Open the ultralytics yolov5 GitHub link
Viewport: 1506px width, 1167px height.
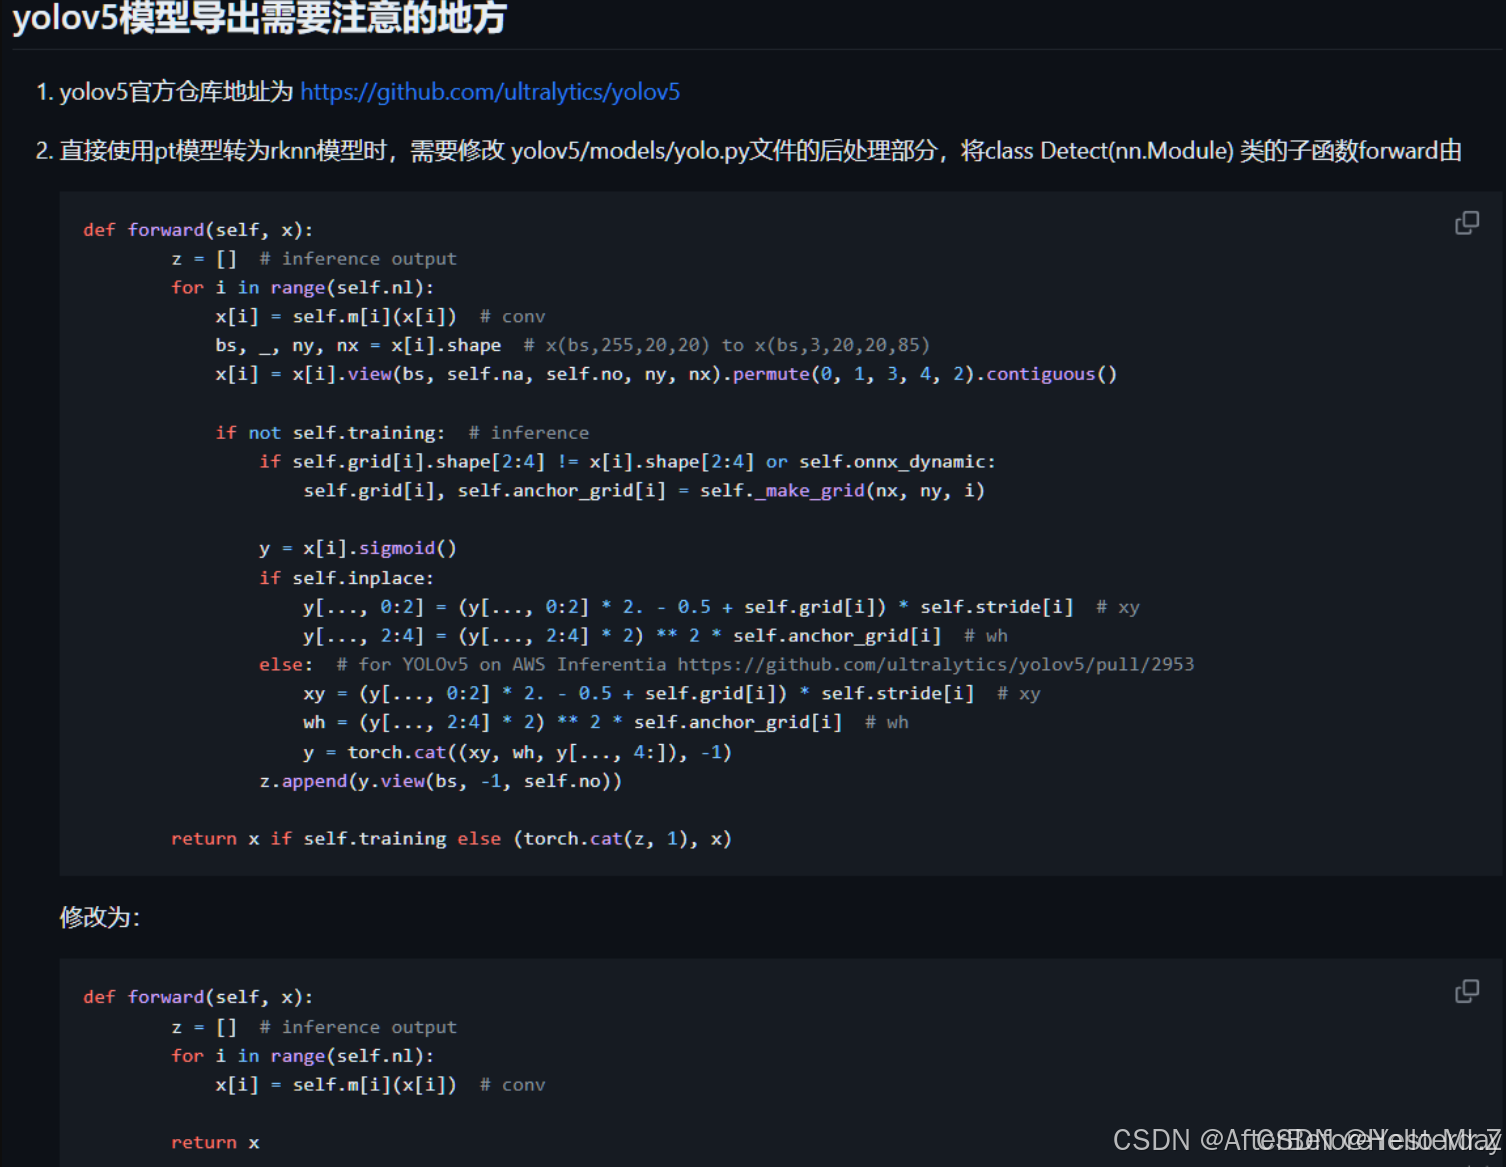[x=490, y=92]
